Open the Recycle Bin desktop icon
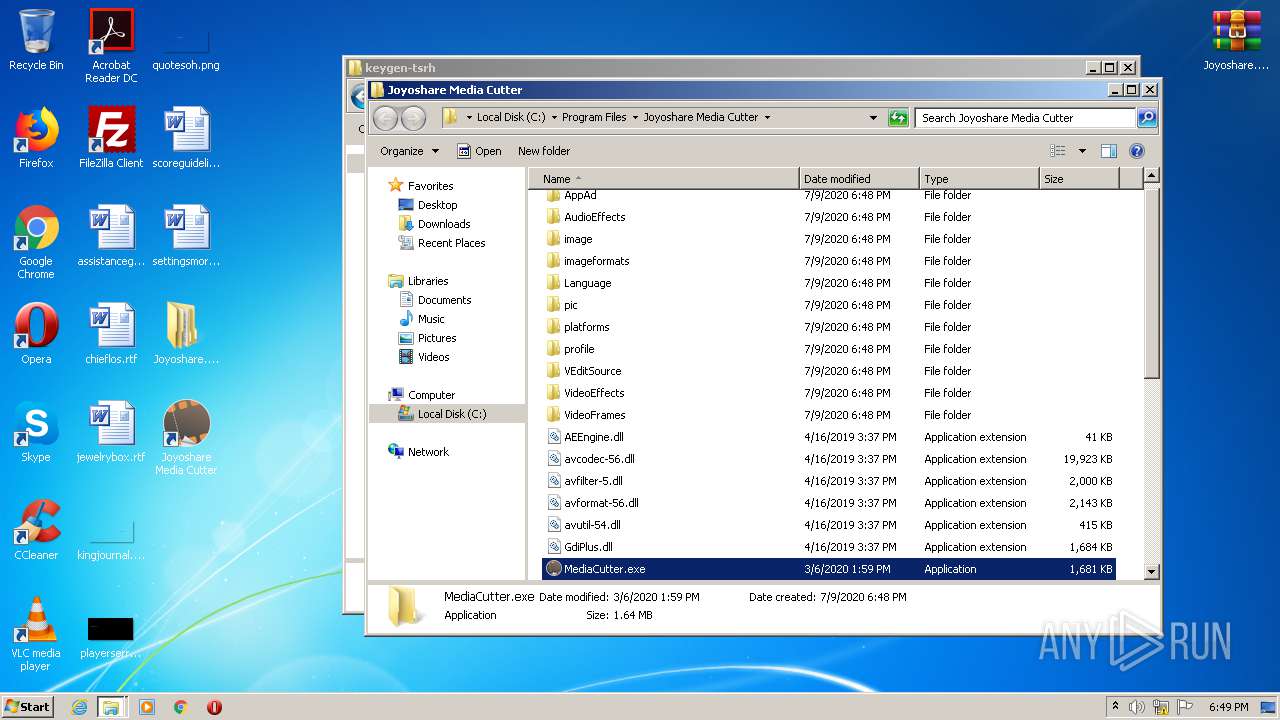The height and width of the screenshot is (720, 1280). pos(36,40)
